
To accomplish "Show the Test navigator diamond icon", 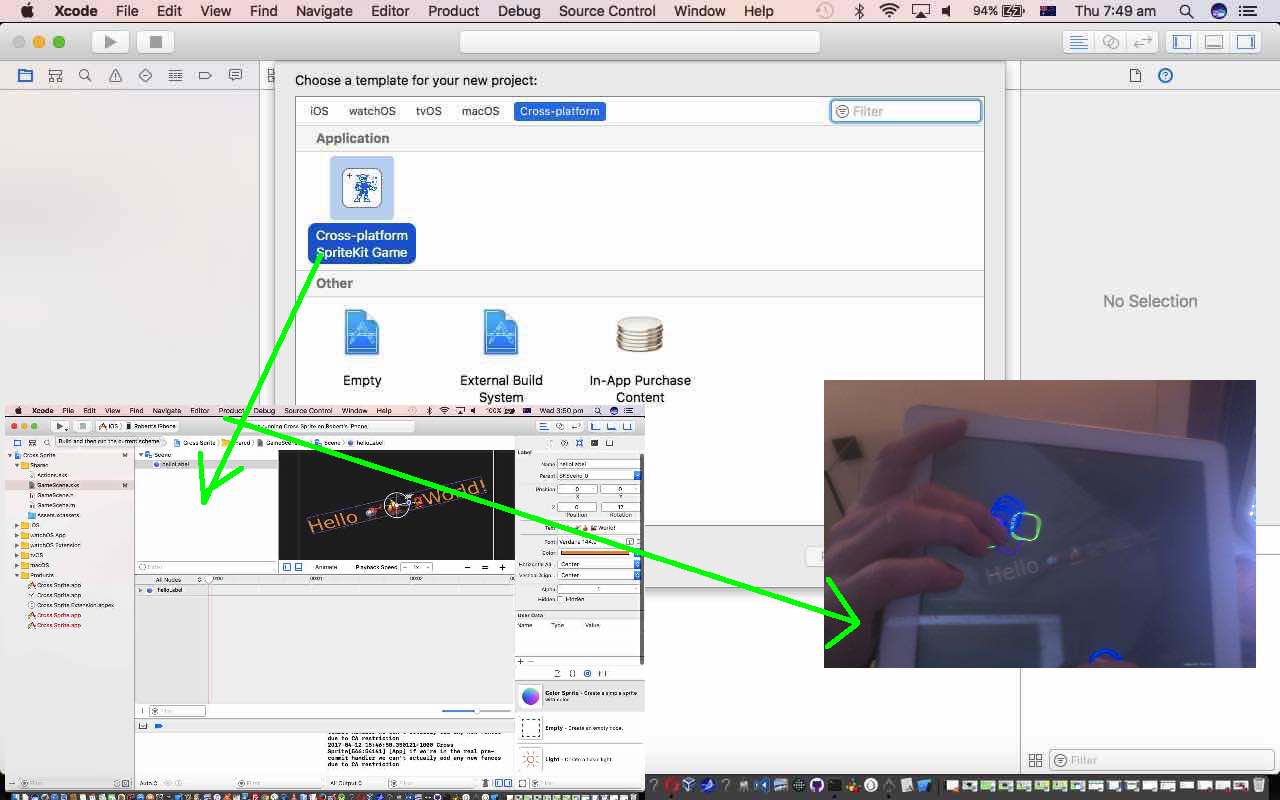I will tap(145, 76).
